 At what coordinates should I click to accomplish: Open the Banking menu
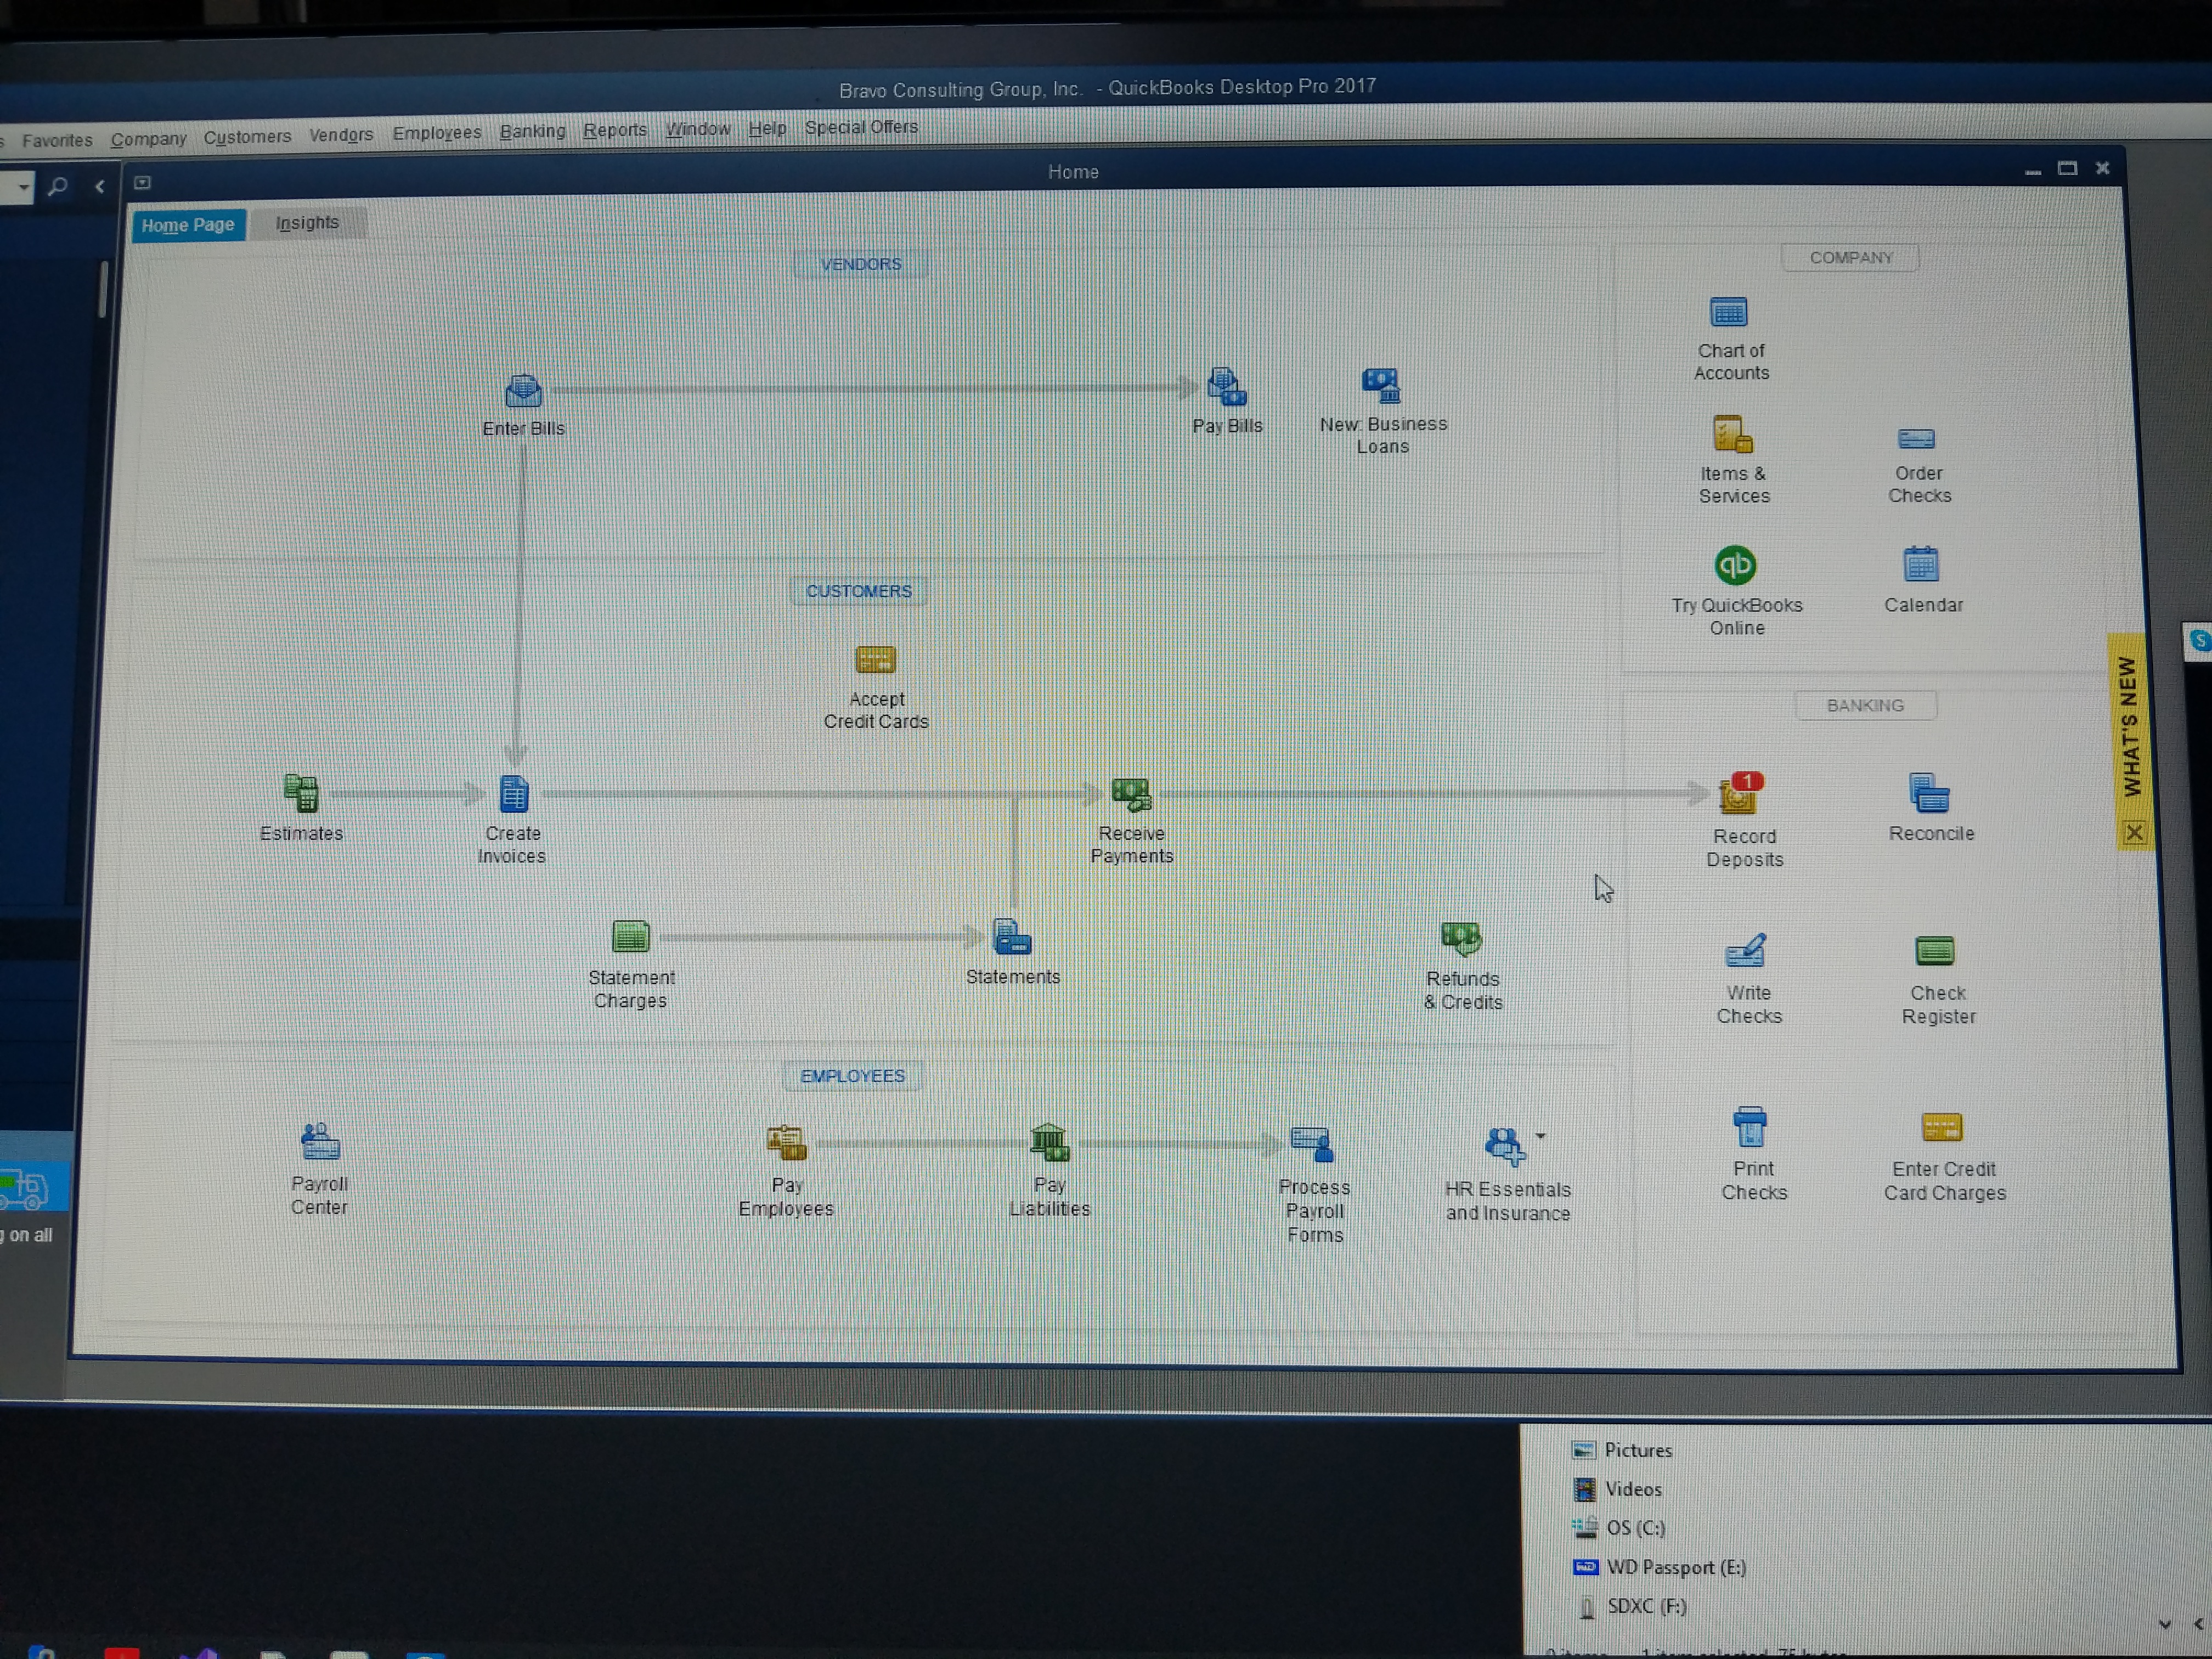click(532, 131)
